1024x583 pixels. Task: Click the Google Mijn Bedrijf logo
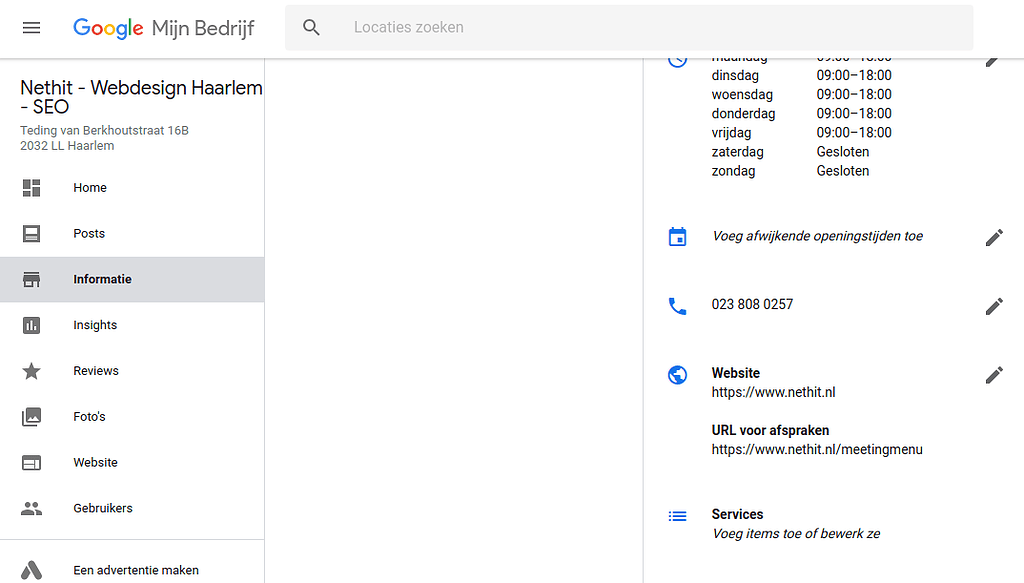[x=163, y=28]
